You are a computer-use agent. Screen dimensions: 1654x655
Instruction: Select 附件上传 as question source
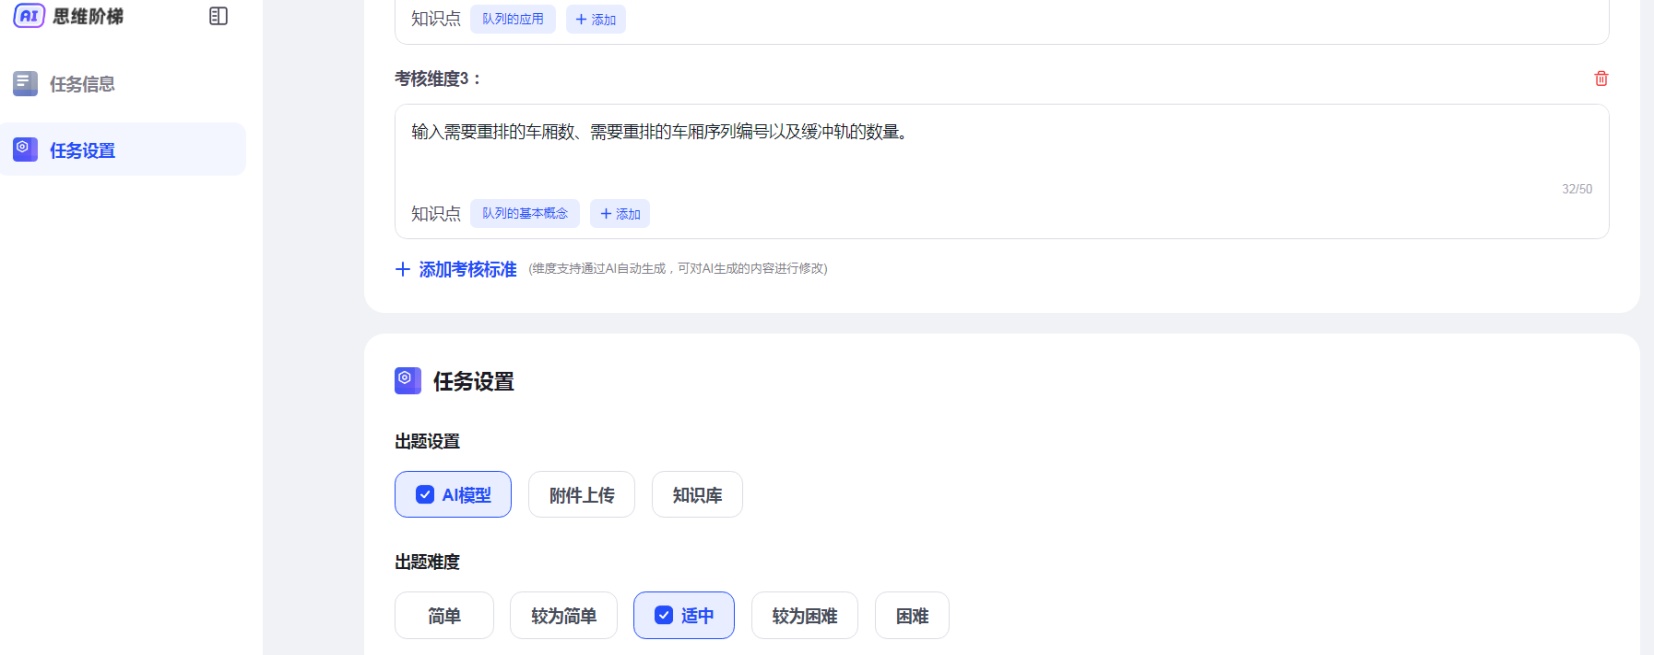[582, 495]
